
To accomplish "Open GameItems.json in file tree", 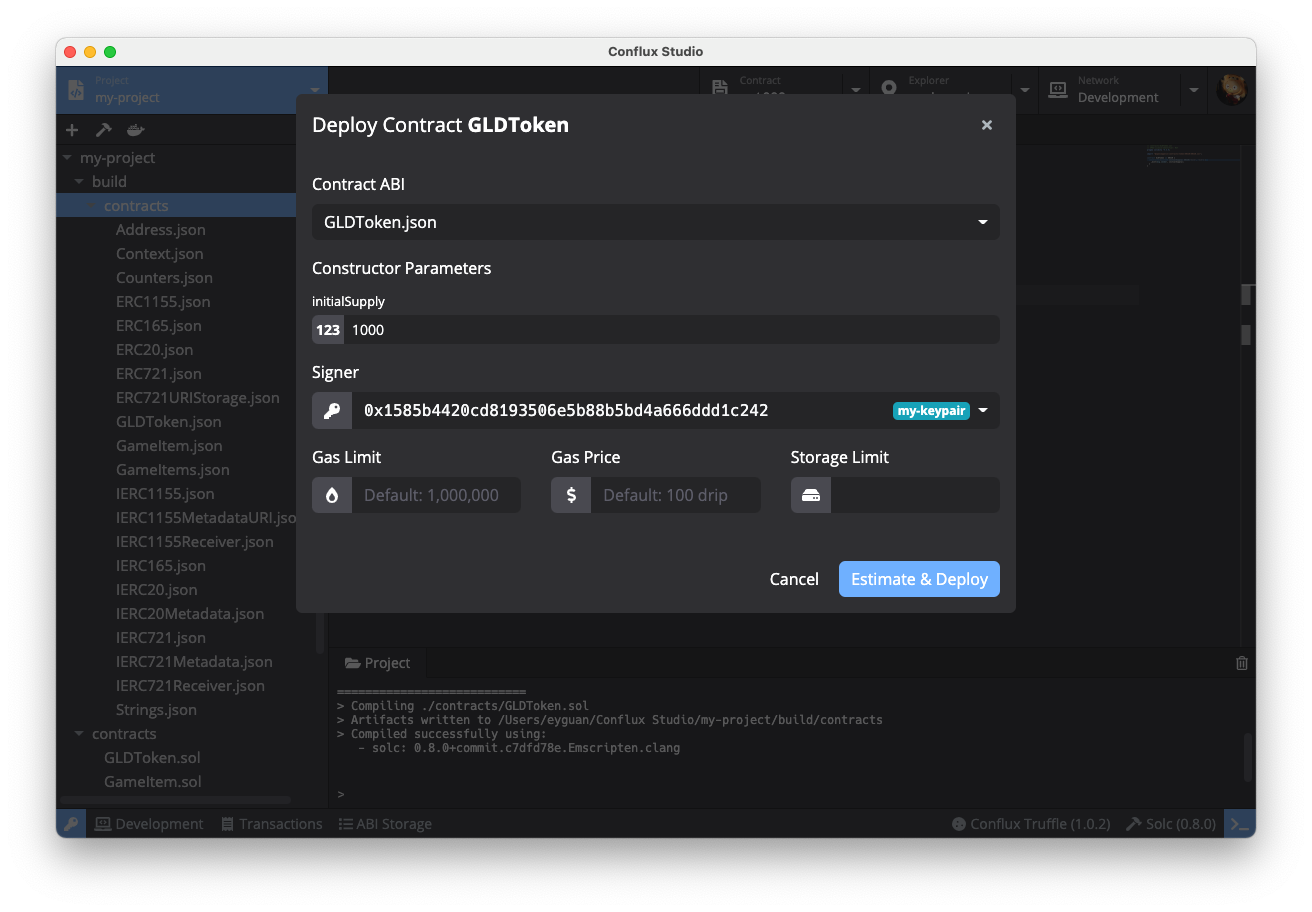I will click(172, 470).
